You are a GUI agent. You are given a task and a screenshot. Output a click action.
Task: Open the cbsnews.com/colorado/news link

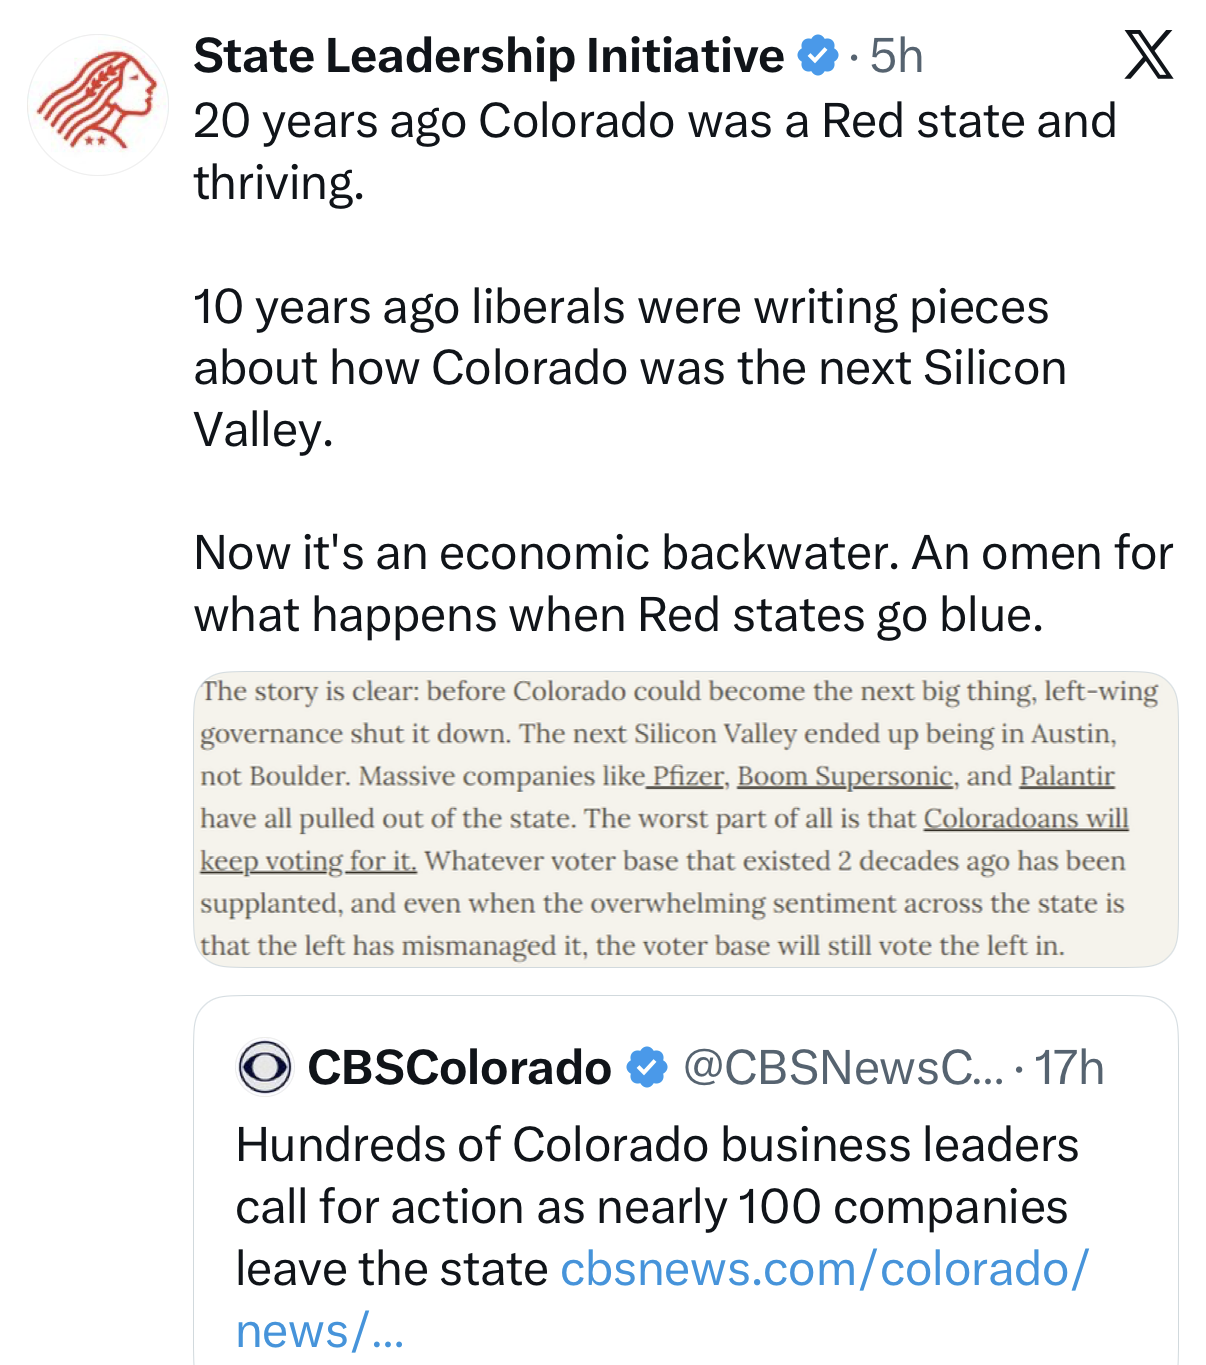[823, 1270]
